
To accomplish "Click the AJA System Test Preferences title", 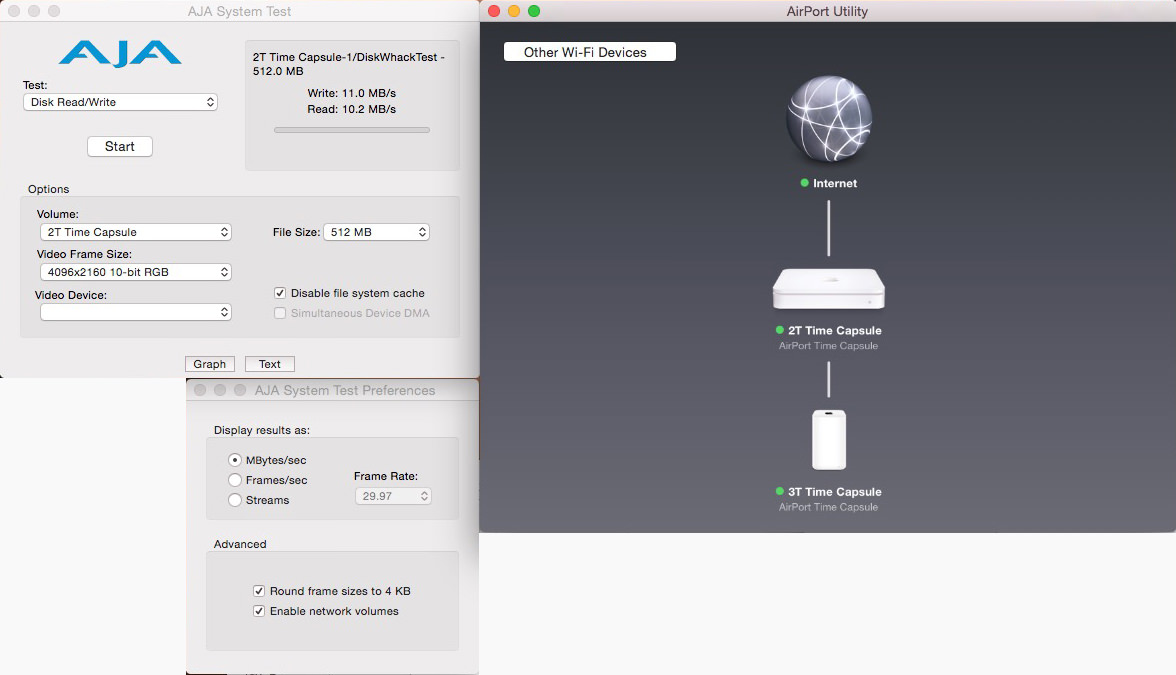I will pyautogui.click(x=345, y=390).
